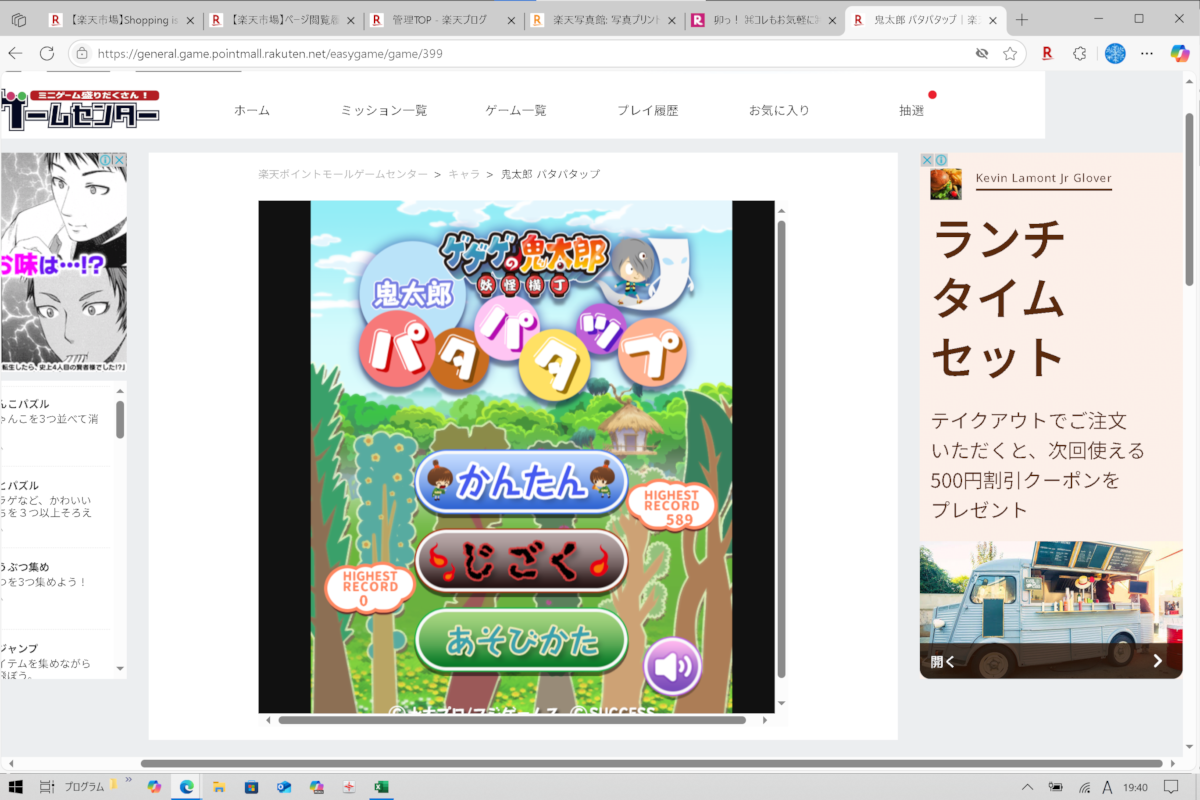
Task: Mute the game using the purple speaker button
Action: click(x=672, y=665)
